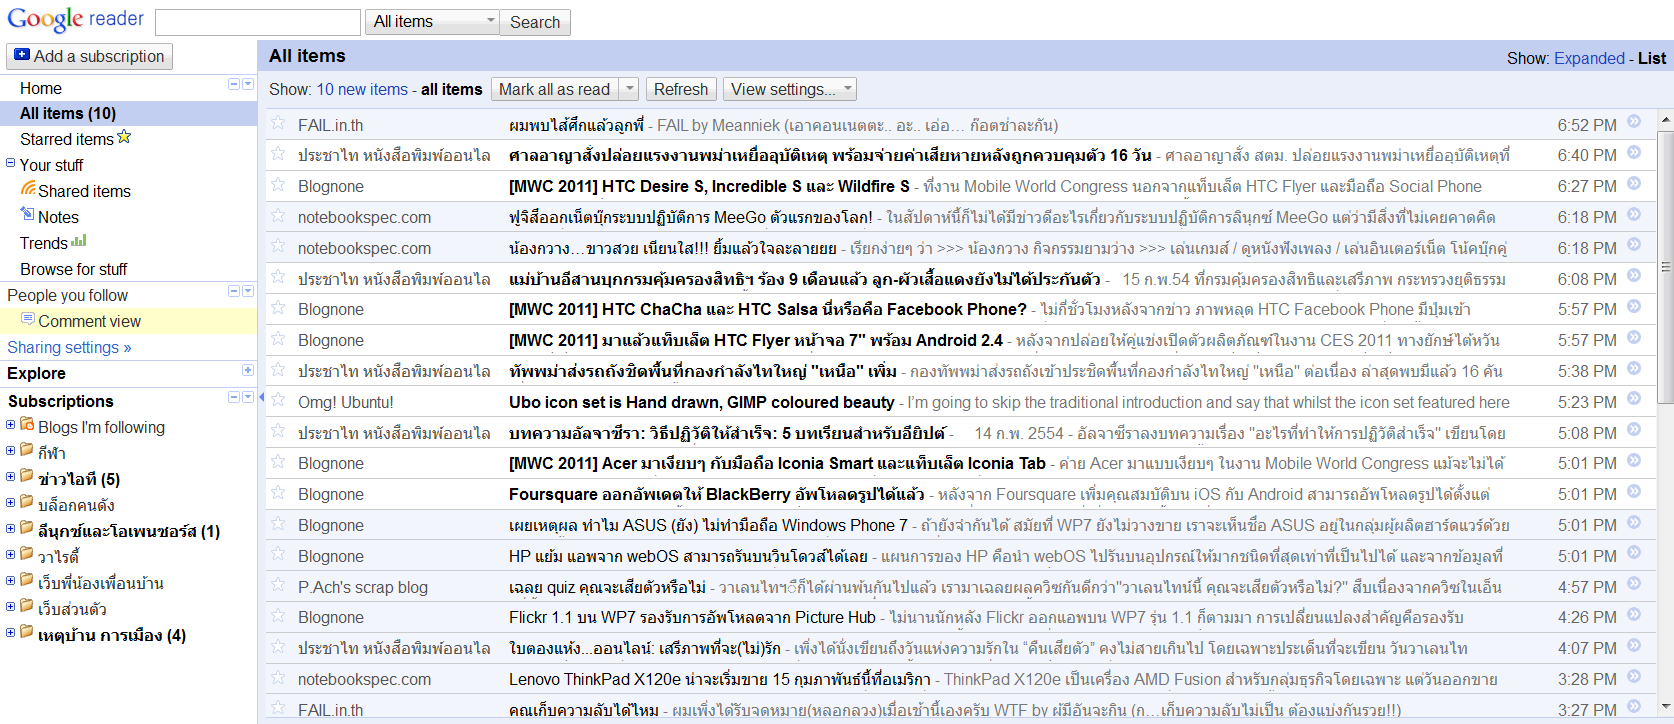Star the Ubo icon set article
Screen dimensions: 1674x724
click(x=278, y=401)
